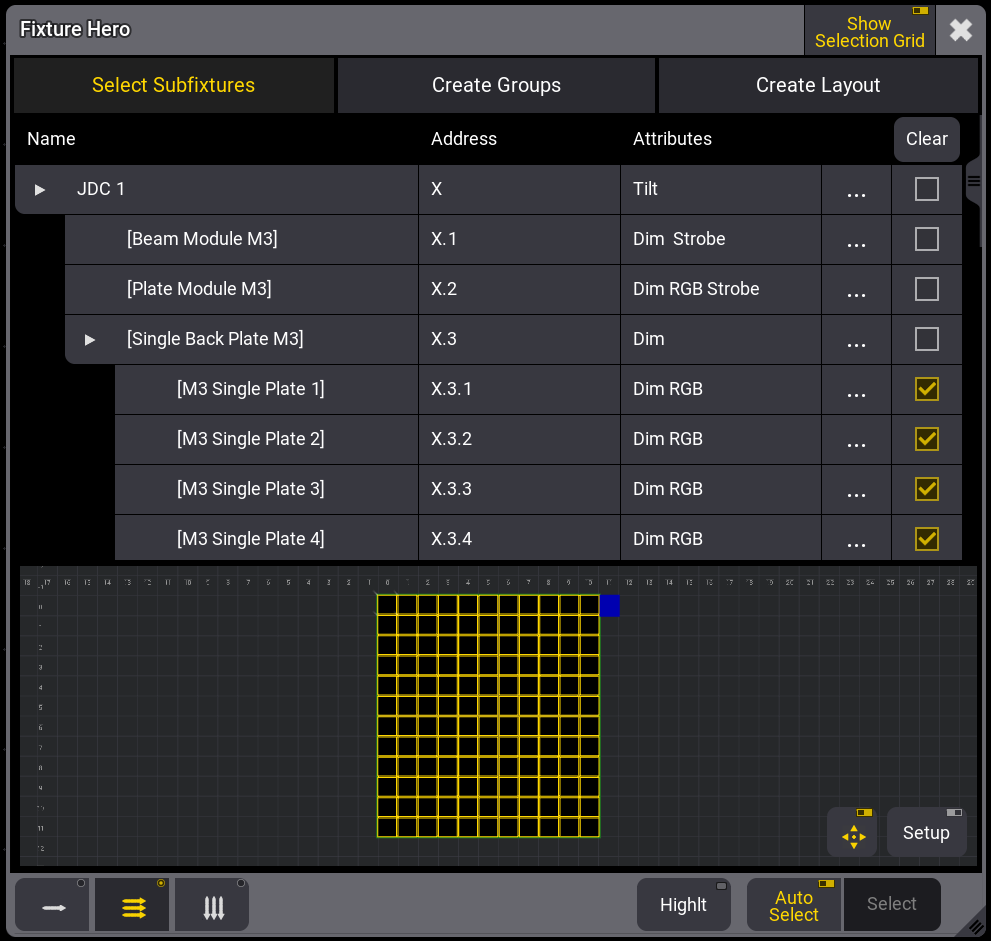Check the JDC 1 checkbox
This screenshot has width=991, height=941.
click(927, 189)
